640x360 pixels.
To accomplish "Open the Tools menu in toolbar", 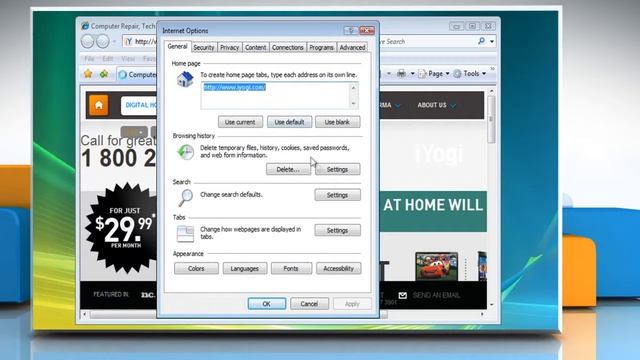I will [470, 74].
